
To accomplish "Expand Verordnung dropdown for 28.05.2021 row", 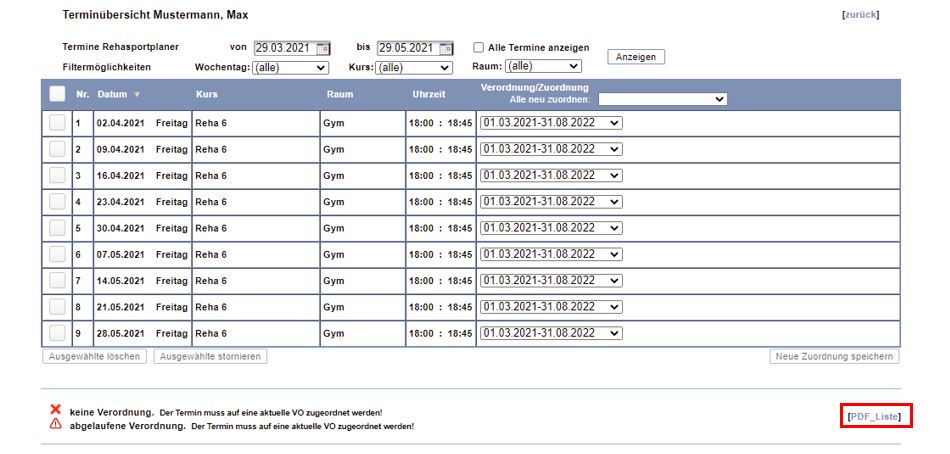I will pyautogui.click(x=551, y=333).
